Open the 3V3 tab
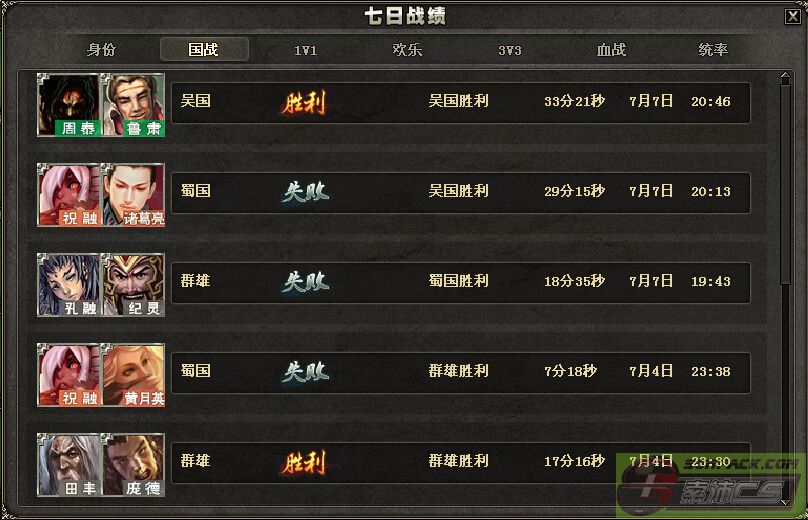The width and height of the screenshot is (808, 520). coord(510,50)
